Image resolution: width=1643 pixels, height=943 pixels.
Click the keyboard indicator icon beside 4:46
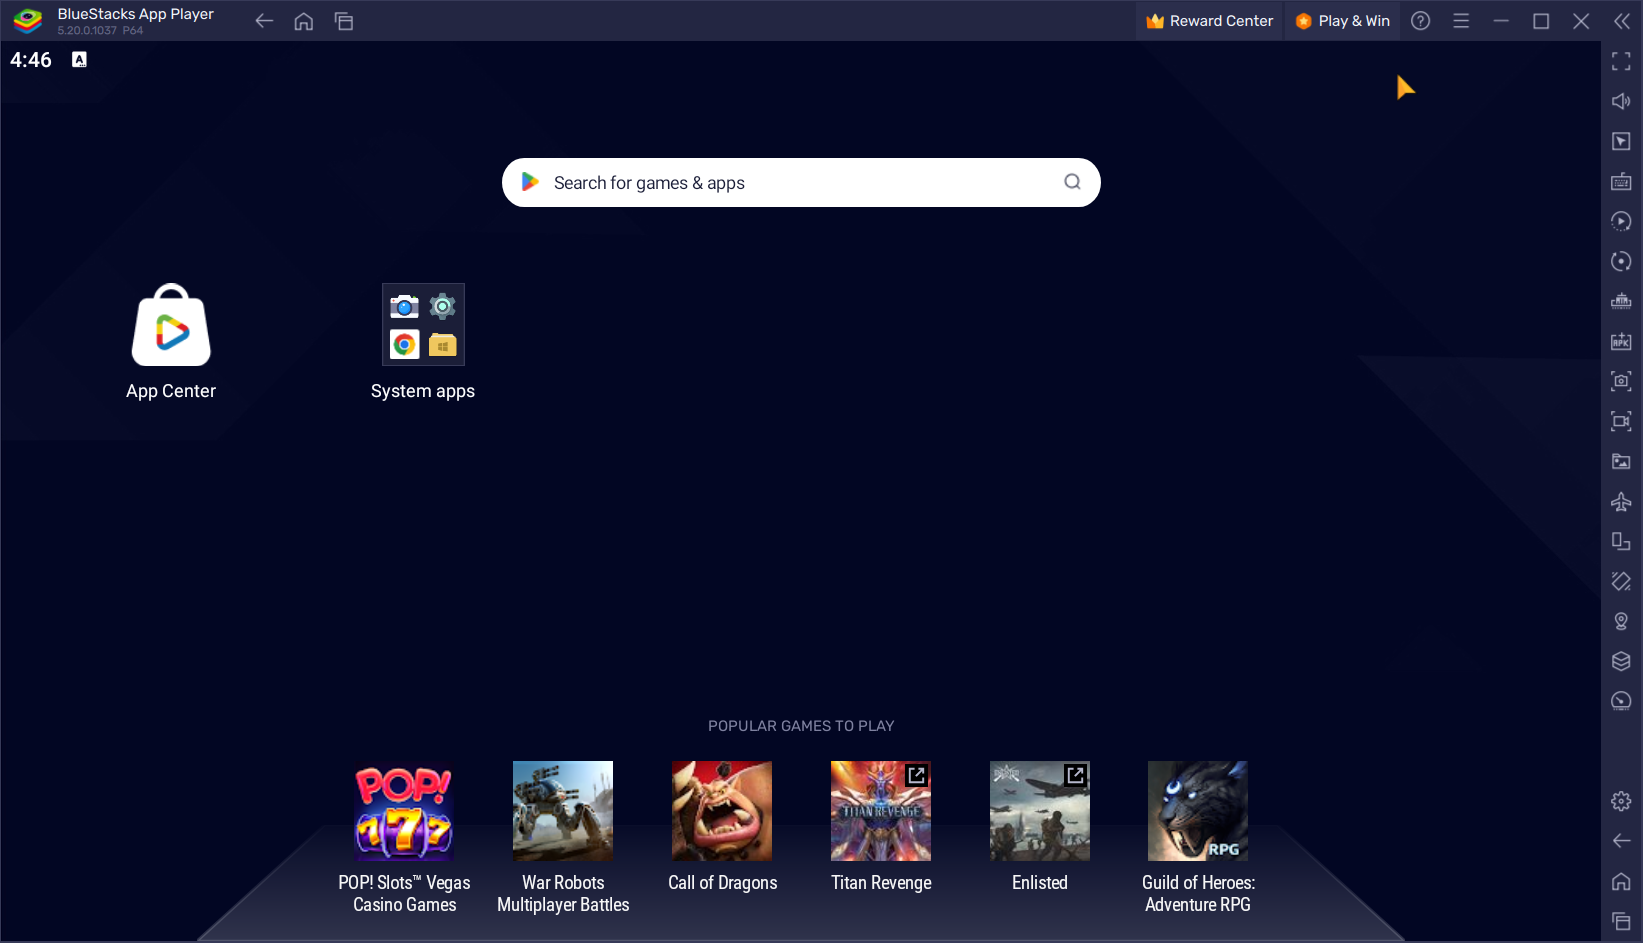(x=79, y=60)
